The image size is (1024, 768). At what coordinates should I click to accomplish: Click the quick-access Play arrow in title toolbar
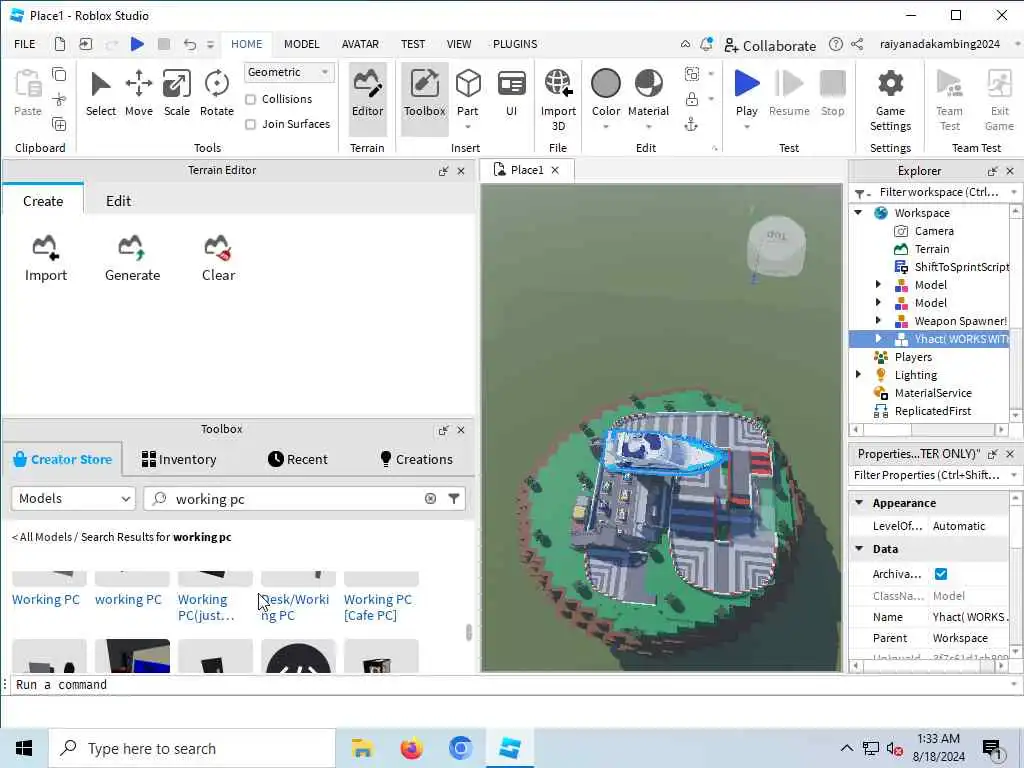tap(137, 44)
